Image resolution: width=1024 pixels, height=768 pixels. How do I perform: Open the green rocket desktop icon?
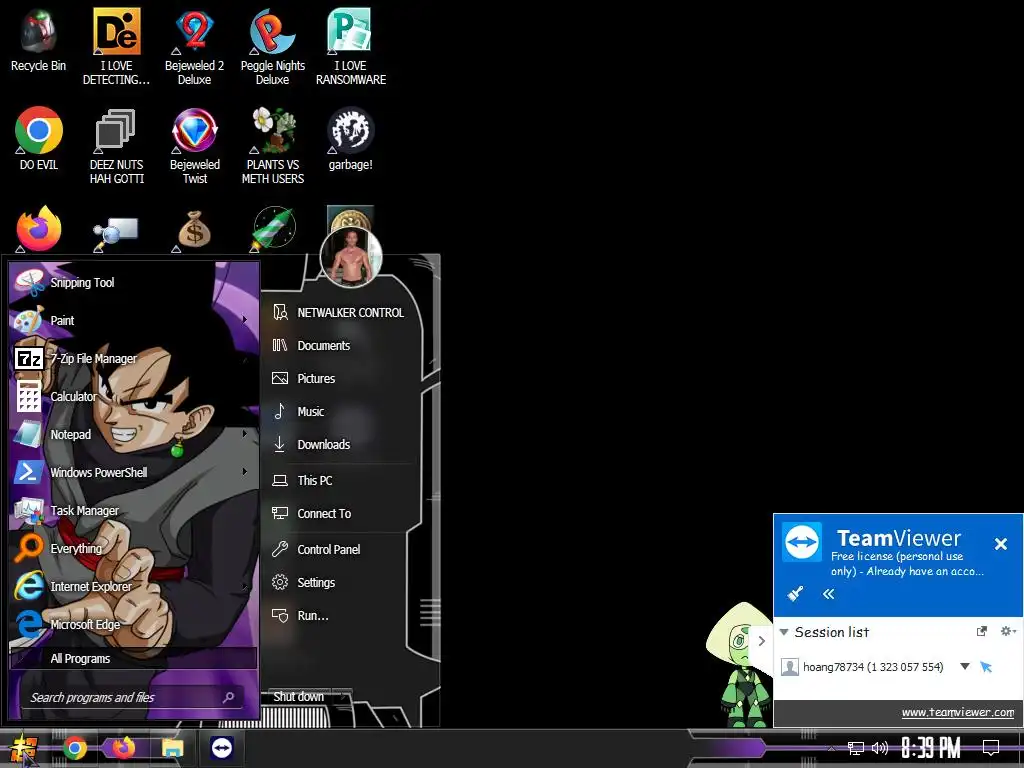coord(274,229)
